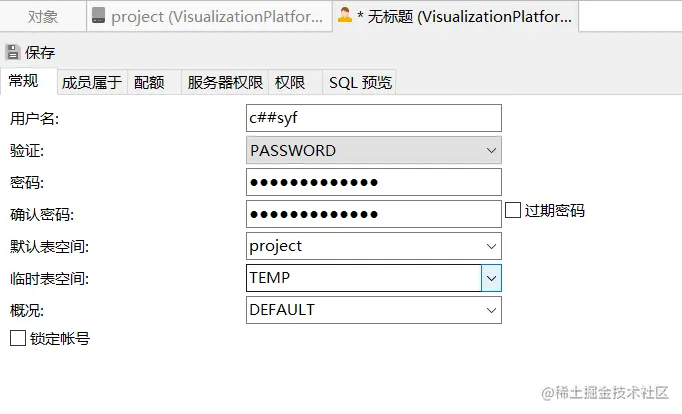Toggle the 锁定帐号 checkbox
This screenshot has width=682, height=414.
(17, 338)
